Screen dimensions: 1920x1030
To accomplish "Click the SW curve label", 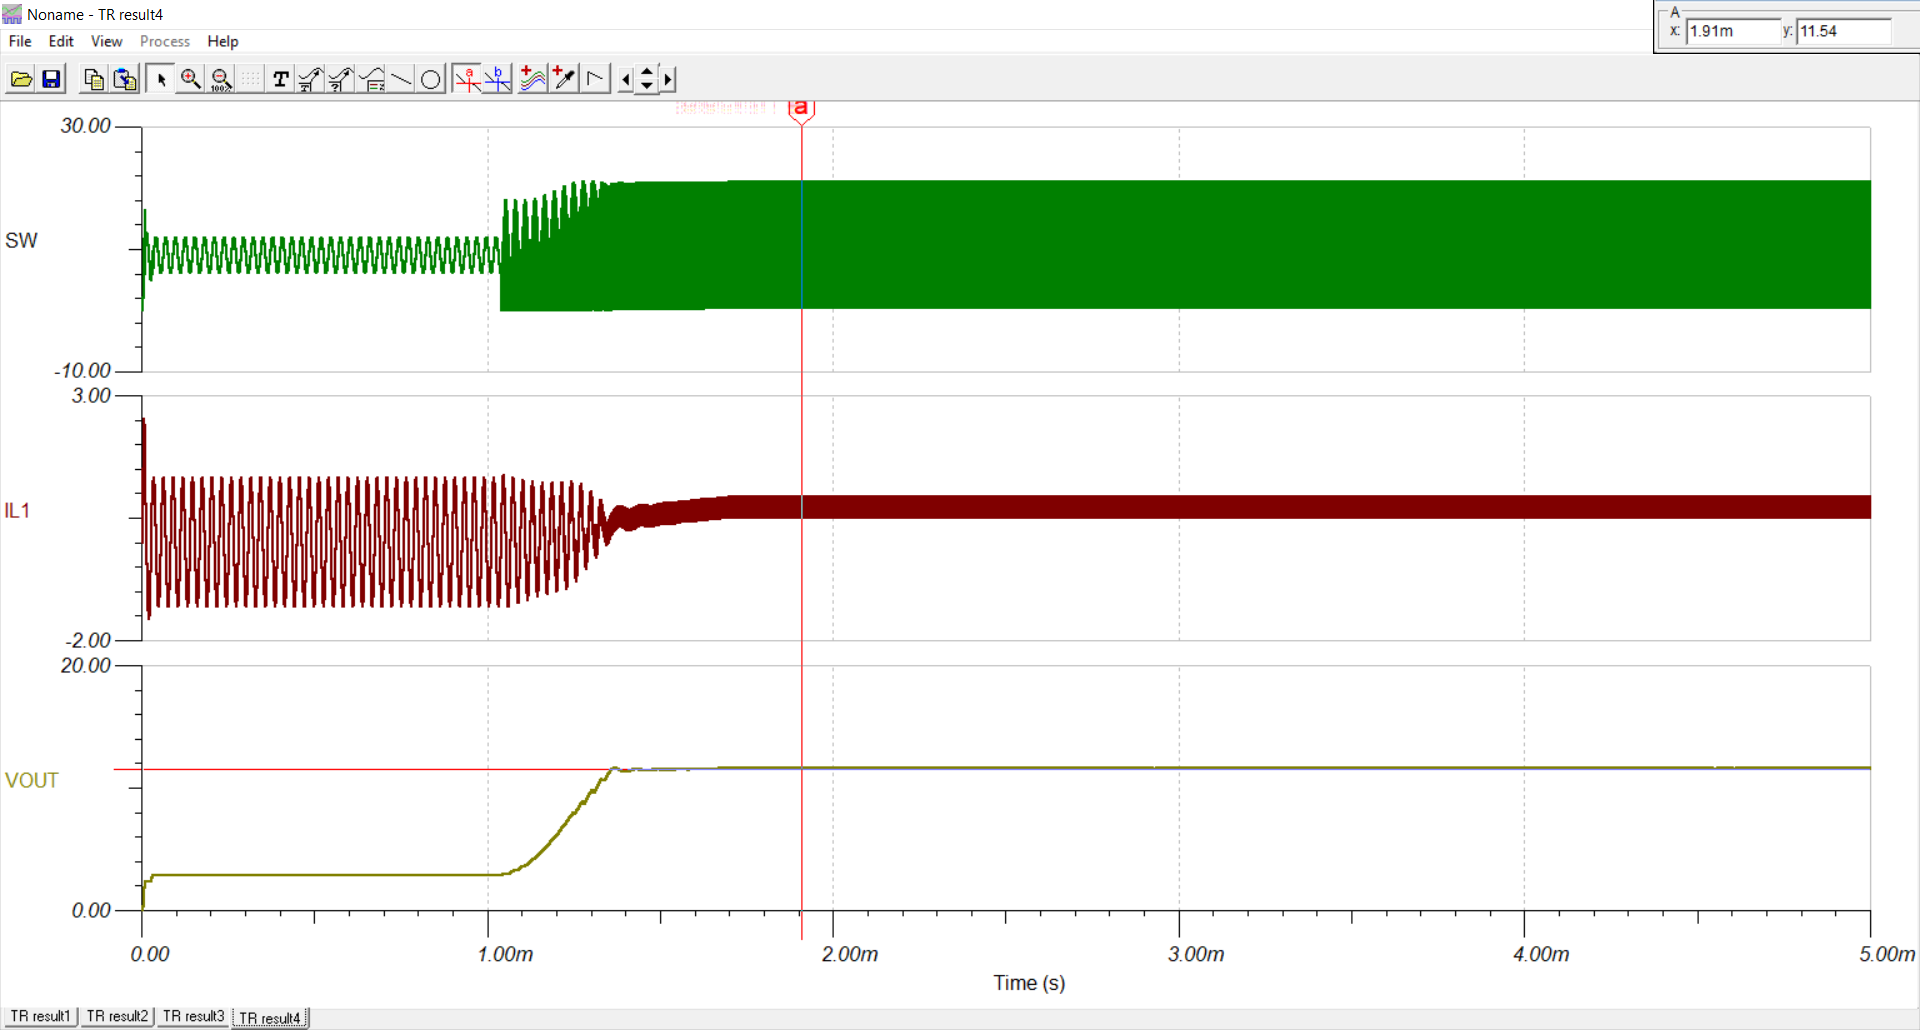I will [x=21, y=240].
